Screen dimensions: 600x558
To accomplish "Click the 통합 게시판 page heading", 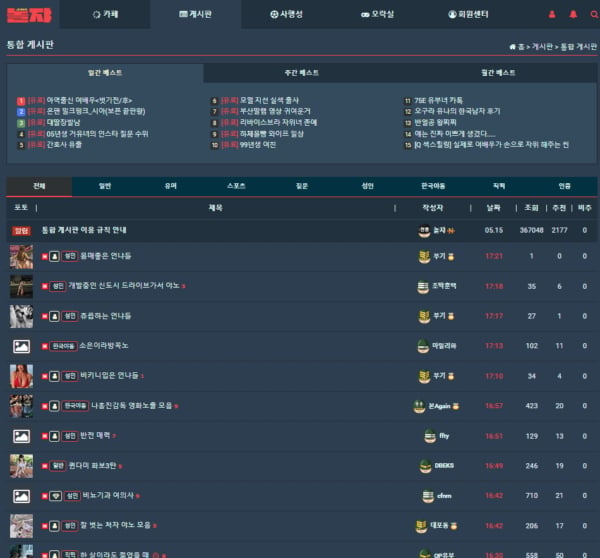I will (30, 45).
